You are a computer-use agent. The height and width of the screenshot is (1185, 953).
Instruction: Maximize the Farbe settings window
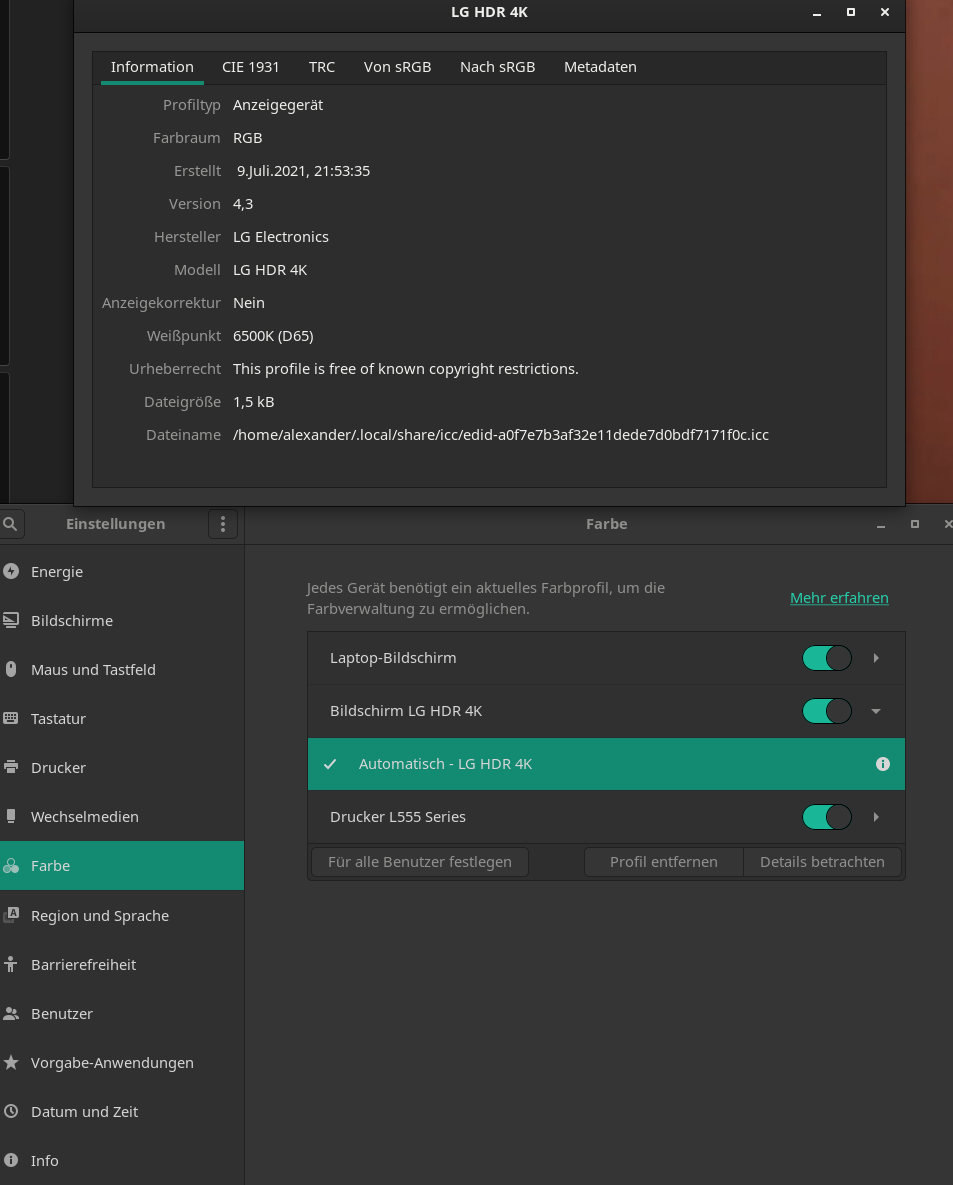coord(915,524)
